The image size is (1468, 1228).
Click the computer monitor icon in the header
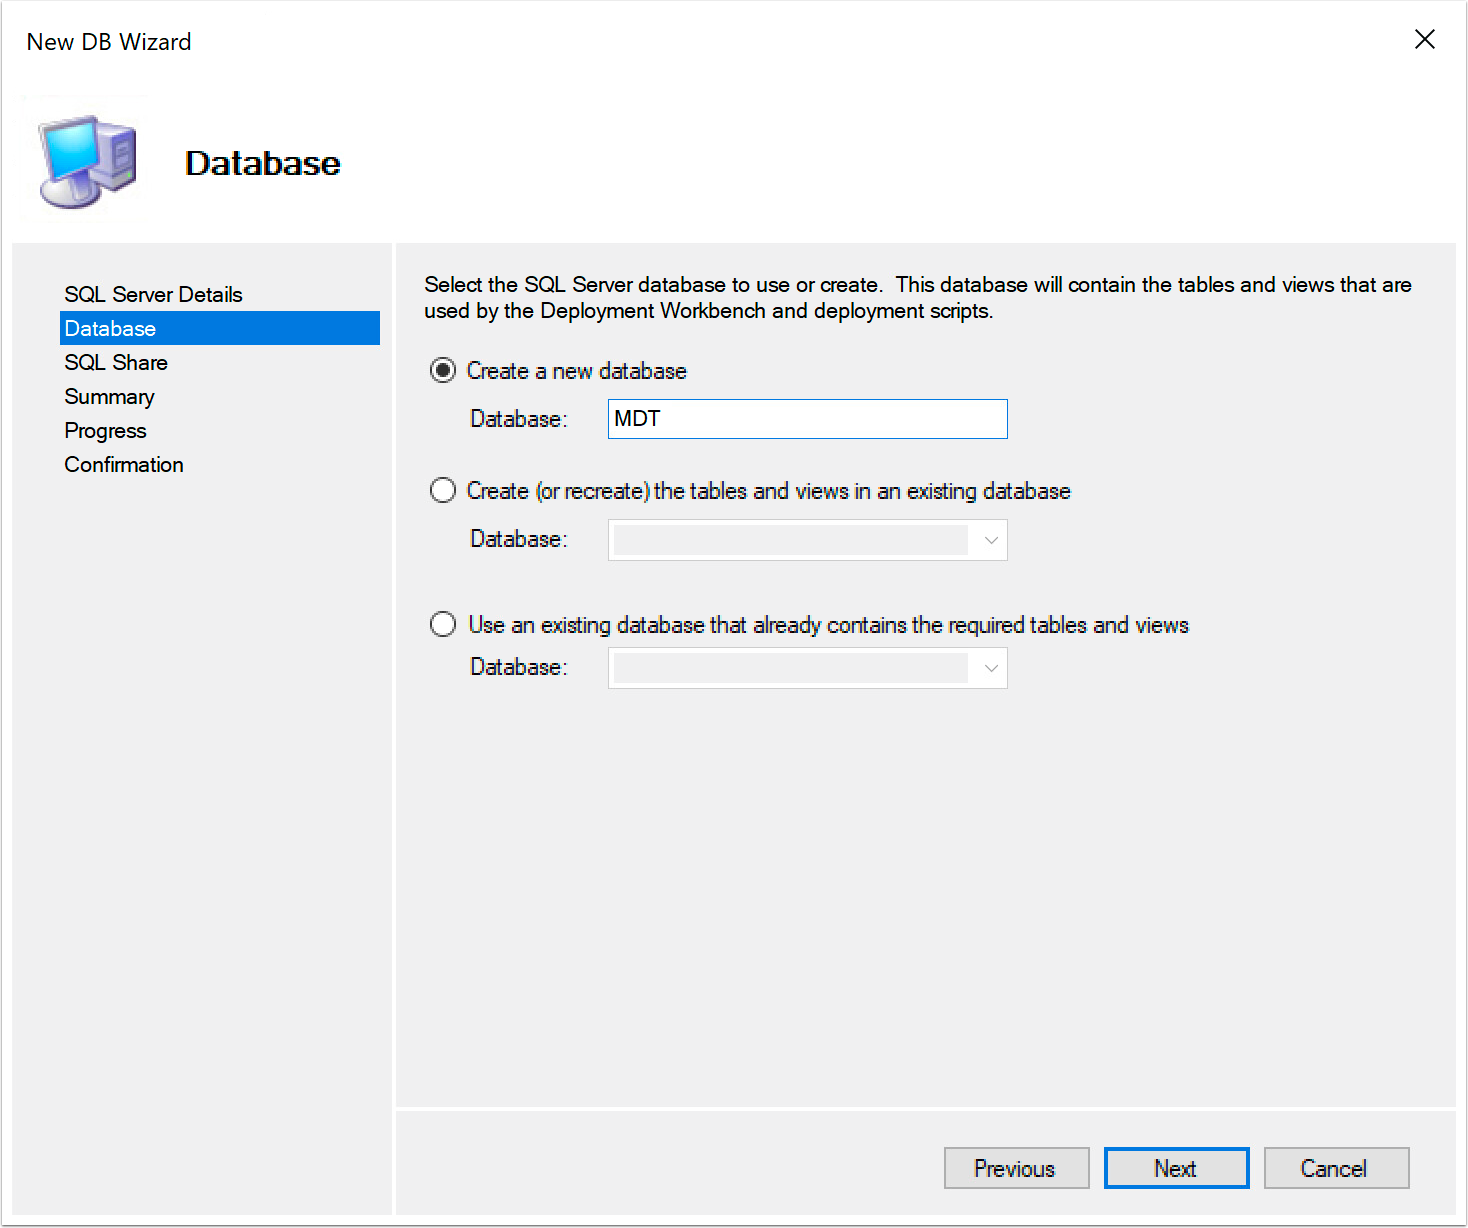click(x=85, y=160)
